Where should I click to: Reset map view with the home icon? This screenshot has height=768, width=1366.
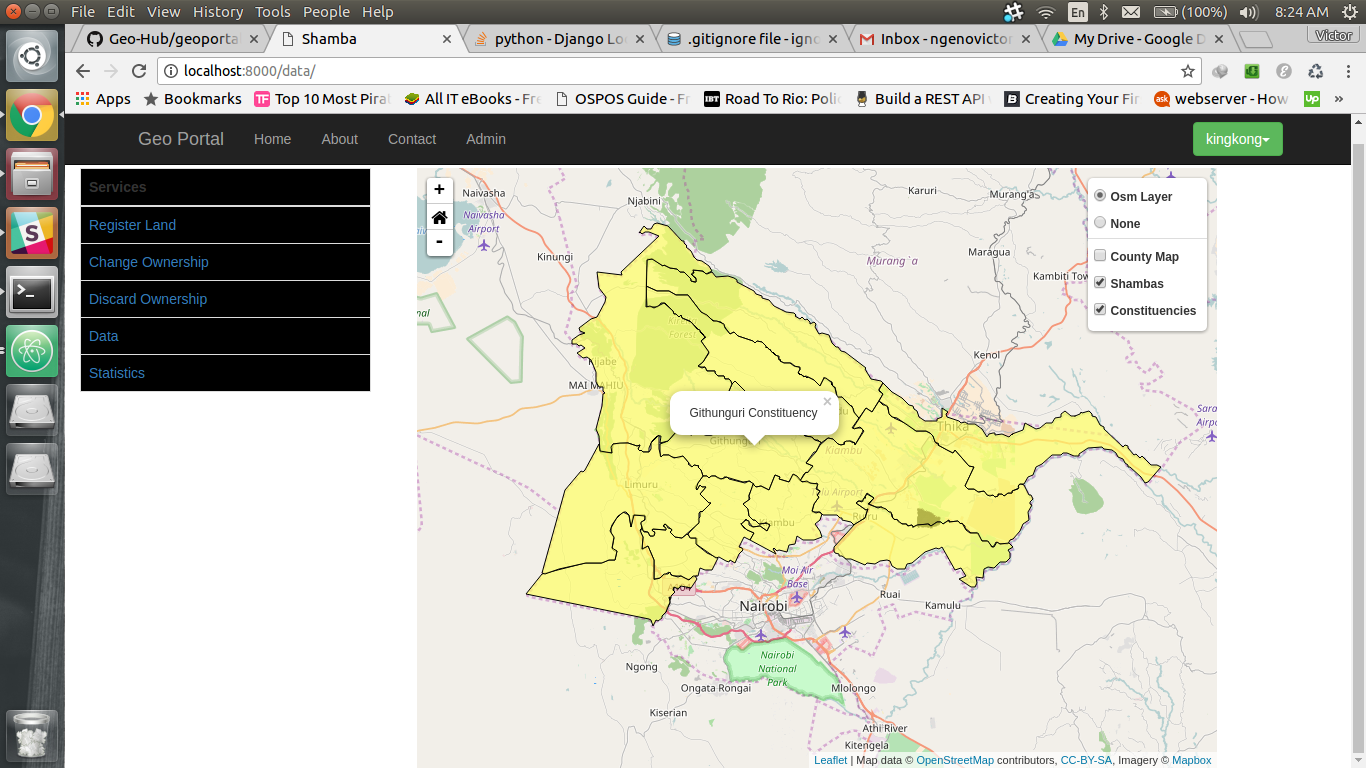[x=439, y=217]
